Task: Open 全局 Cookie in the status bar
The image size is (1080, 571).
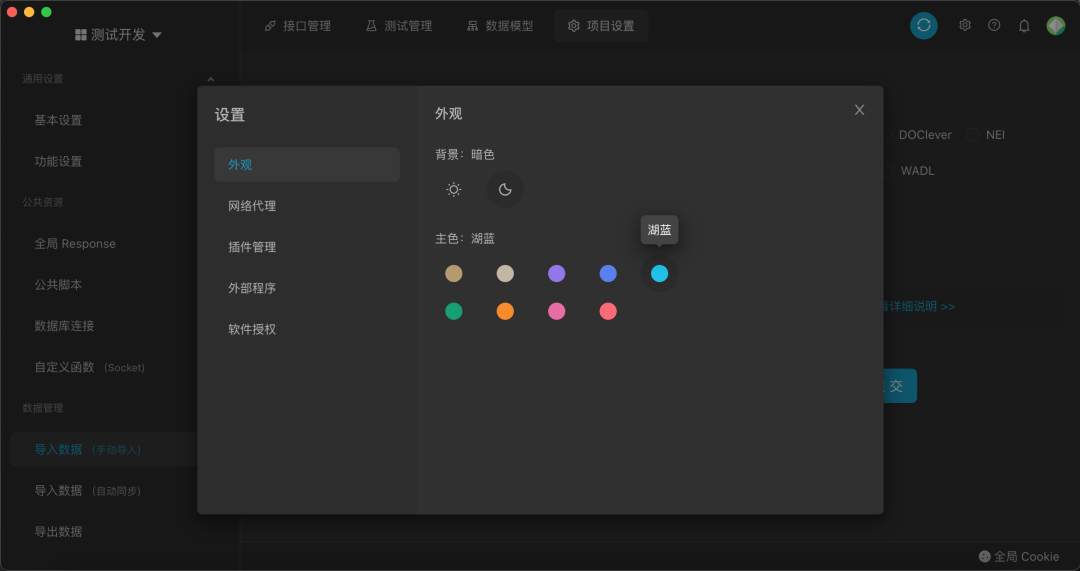Action: point(1019,557)
